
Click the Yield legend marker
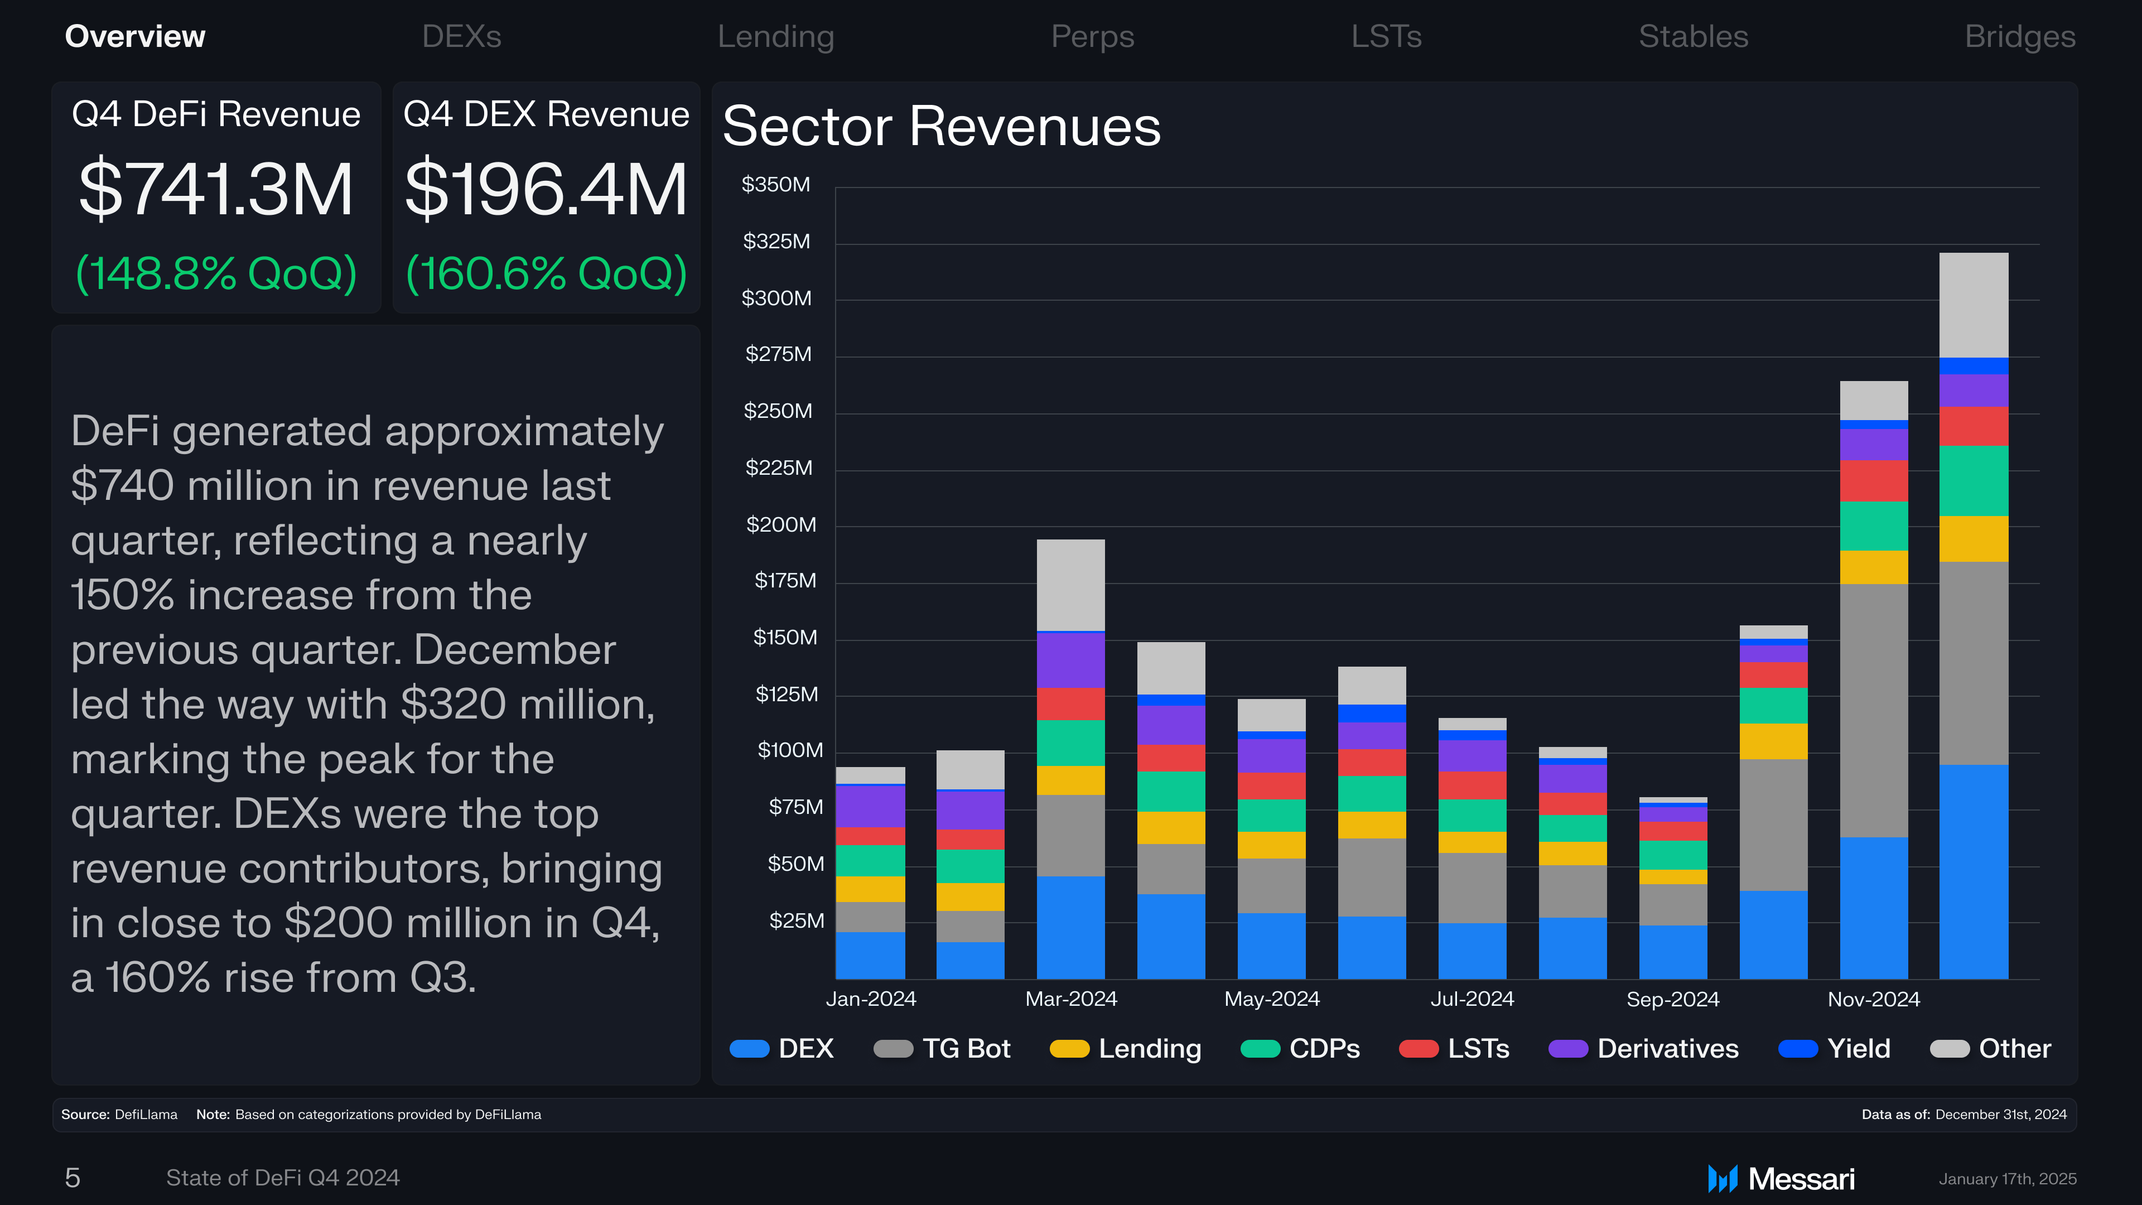[x=1798, y=1048]
